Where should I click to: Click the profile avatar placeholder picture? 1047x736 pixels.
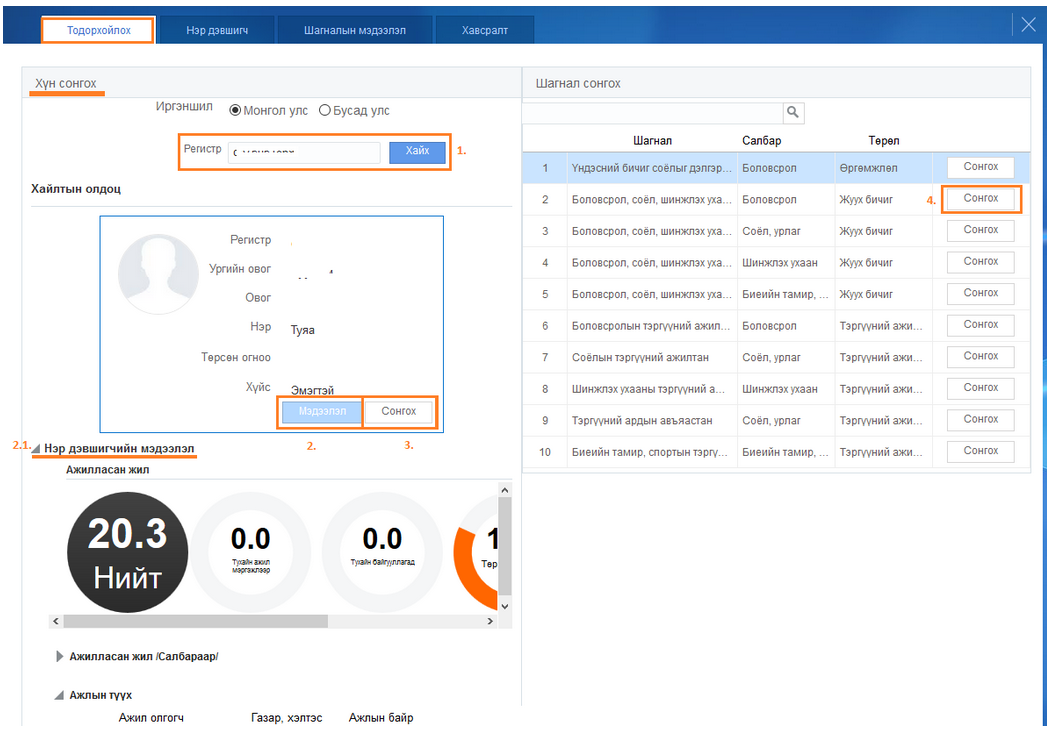pos(158,274)
